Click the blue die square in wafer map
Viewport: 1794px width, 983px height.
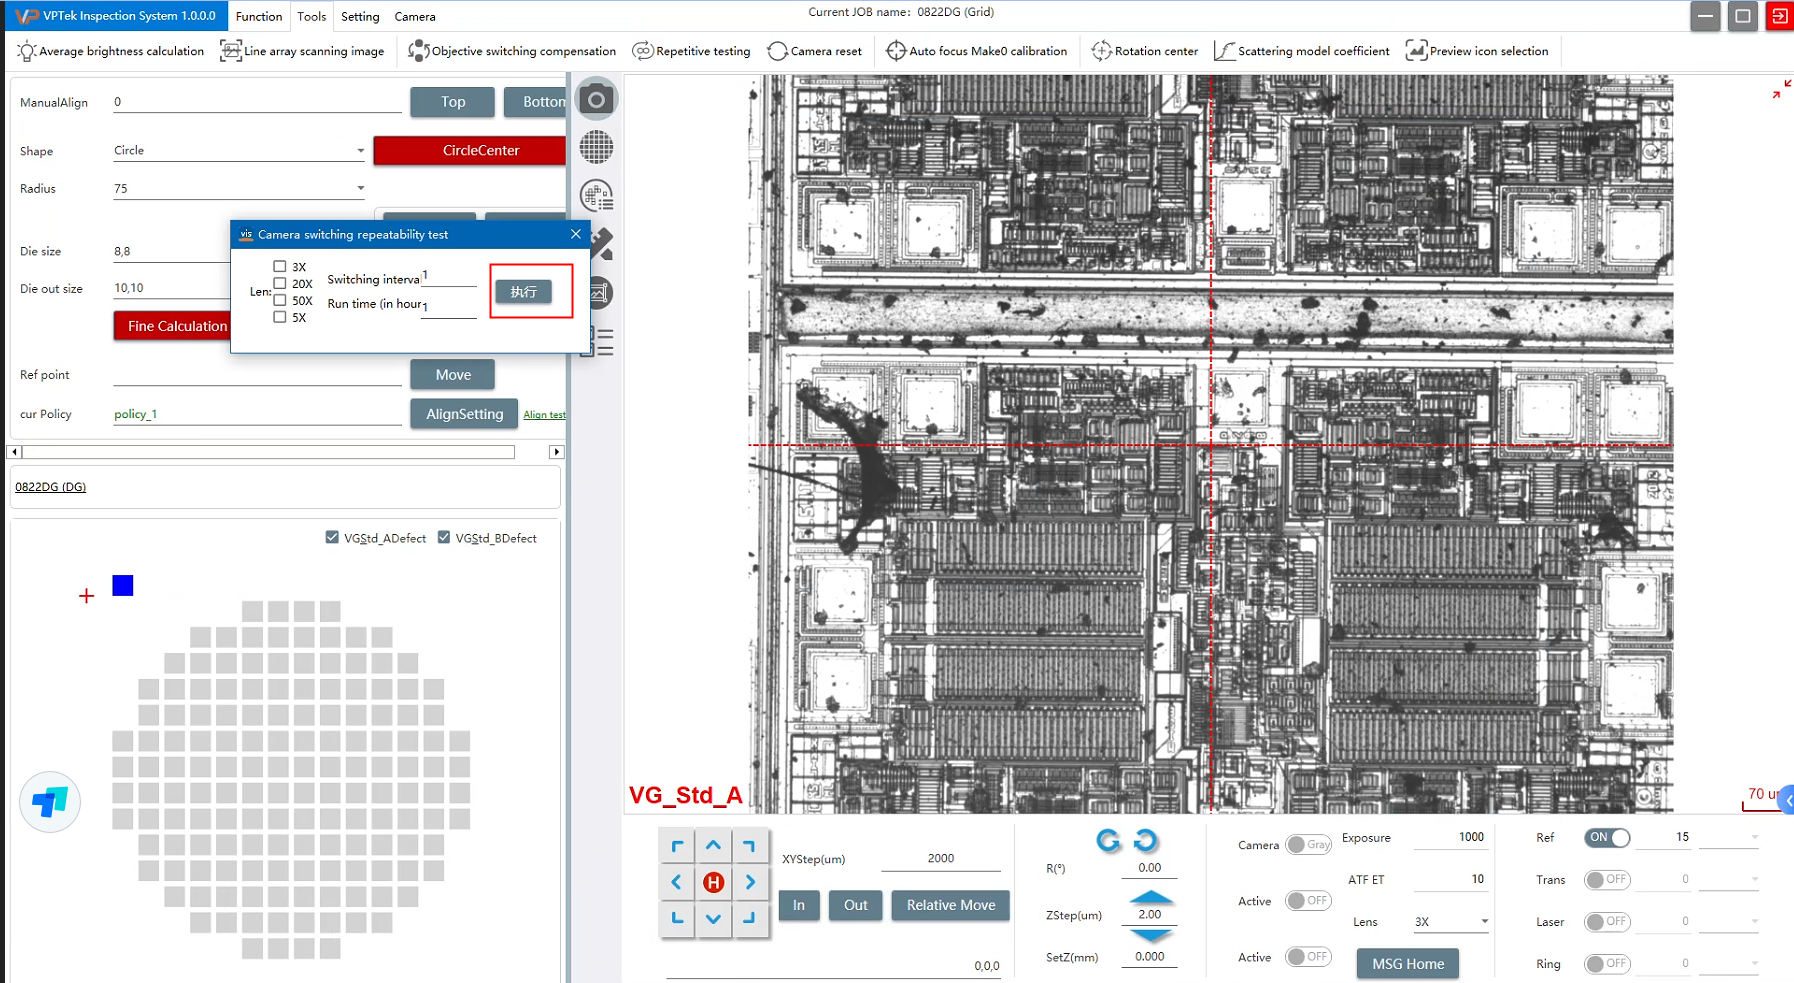123,585
